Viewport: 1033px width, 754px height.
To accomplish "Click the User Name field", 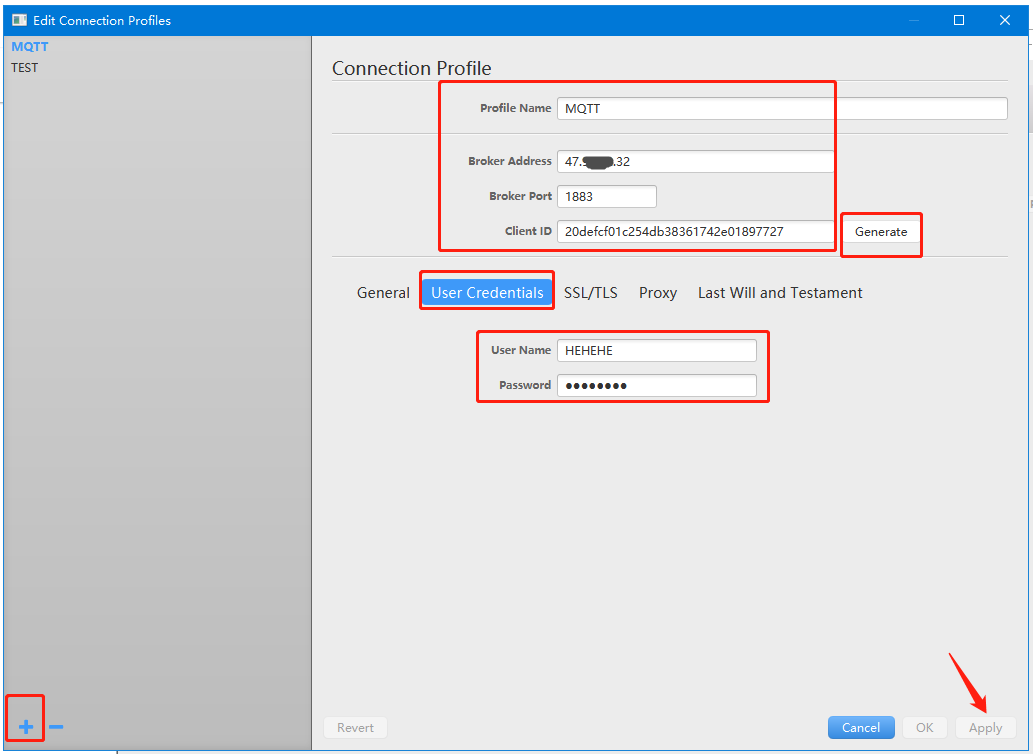I will (x=656, y=350).
